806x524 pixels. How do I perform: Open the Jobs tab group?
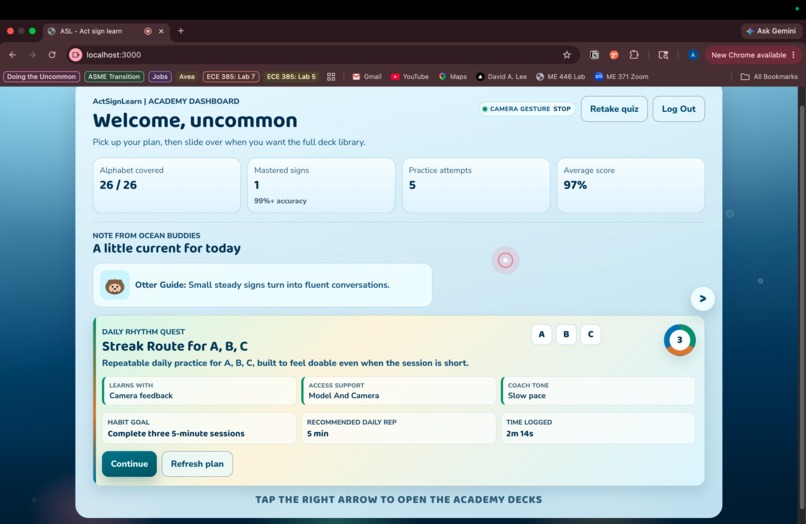coord(160,77)
